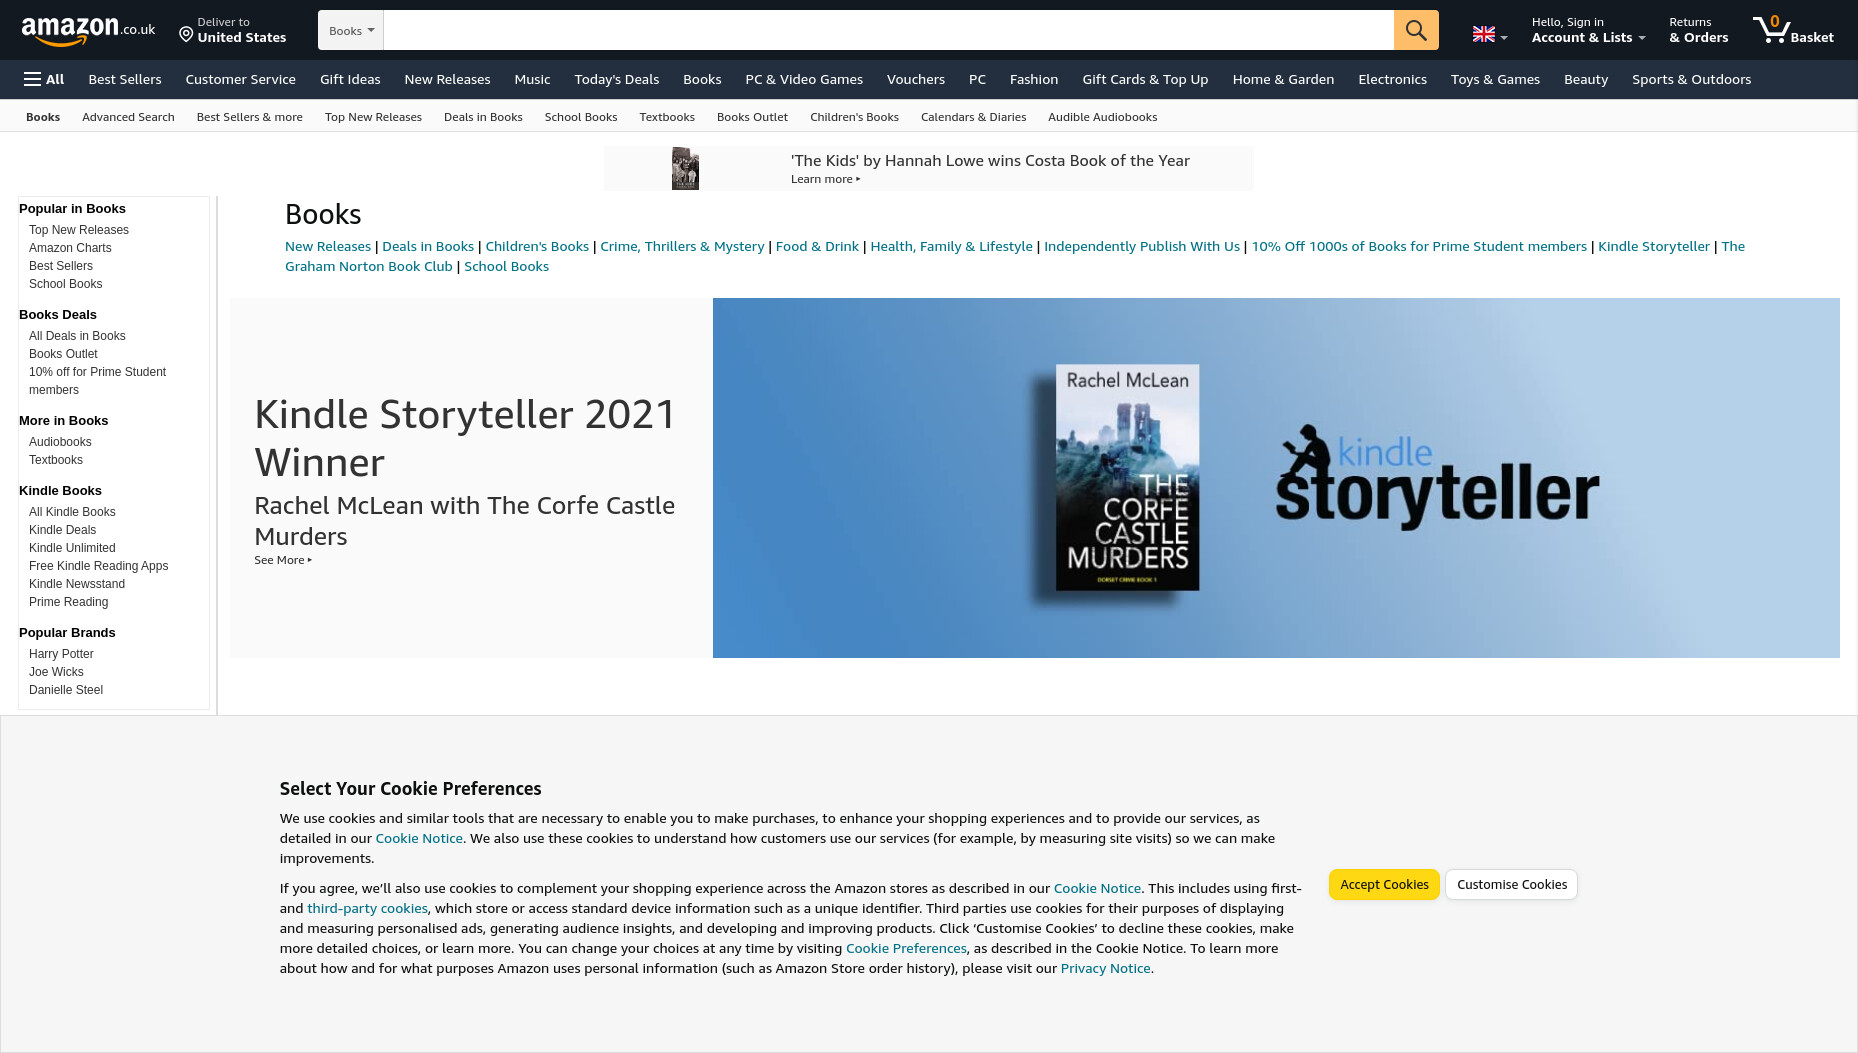The height and width of the screenshot is (1053, 1858).
Task: Click See More under Kindle Storyteller Winner
Action: coord(283,560)
